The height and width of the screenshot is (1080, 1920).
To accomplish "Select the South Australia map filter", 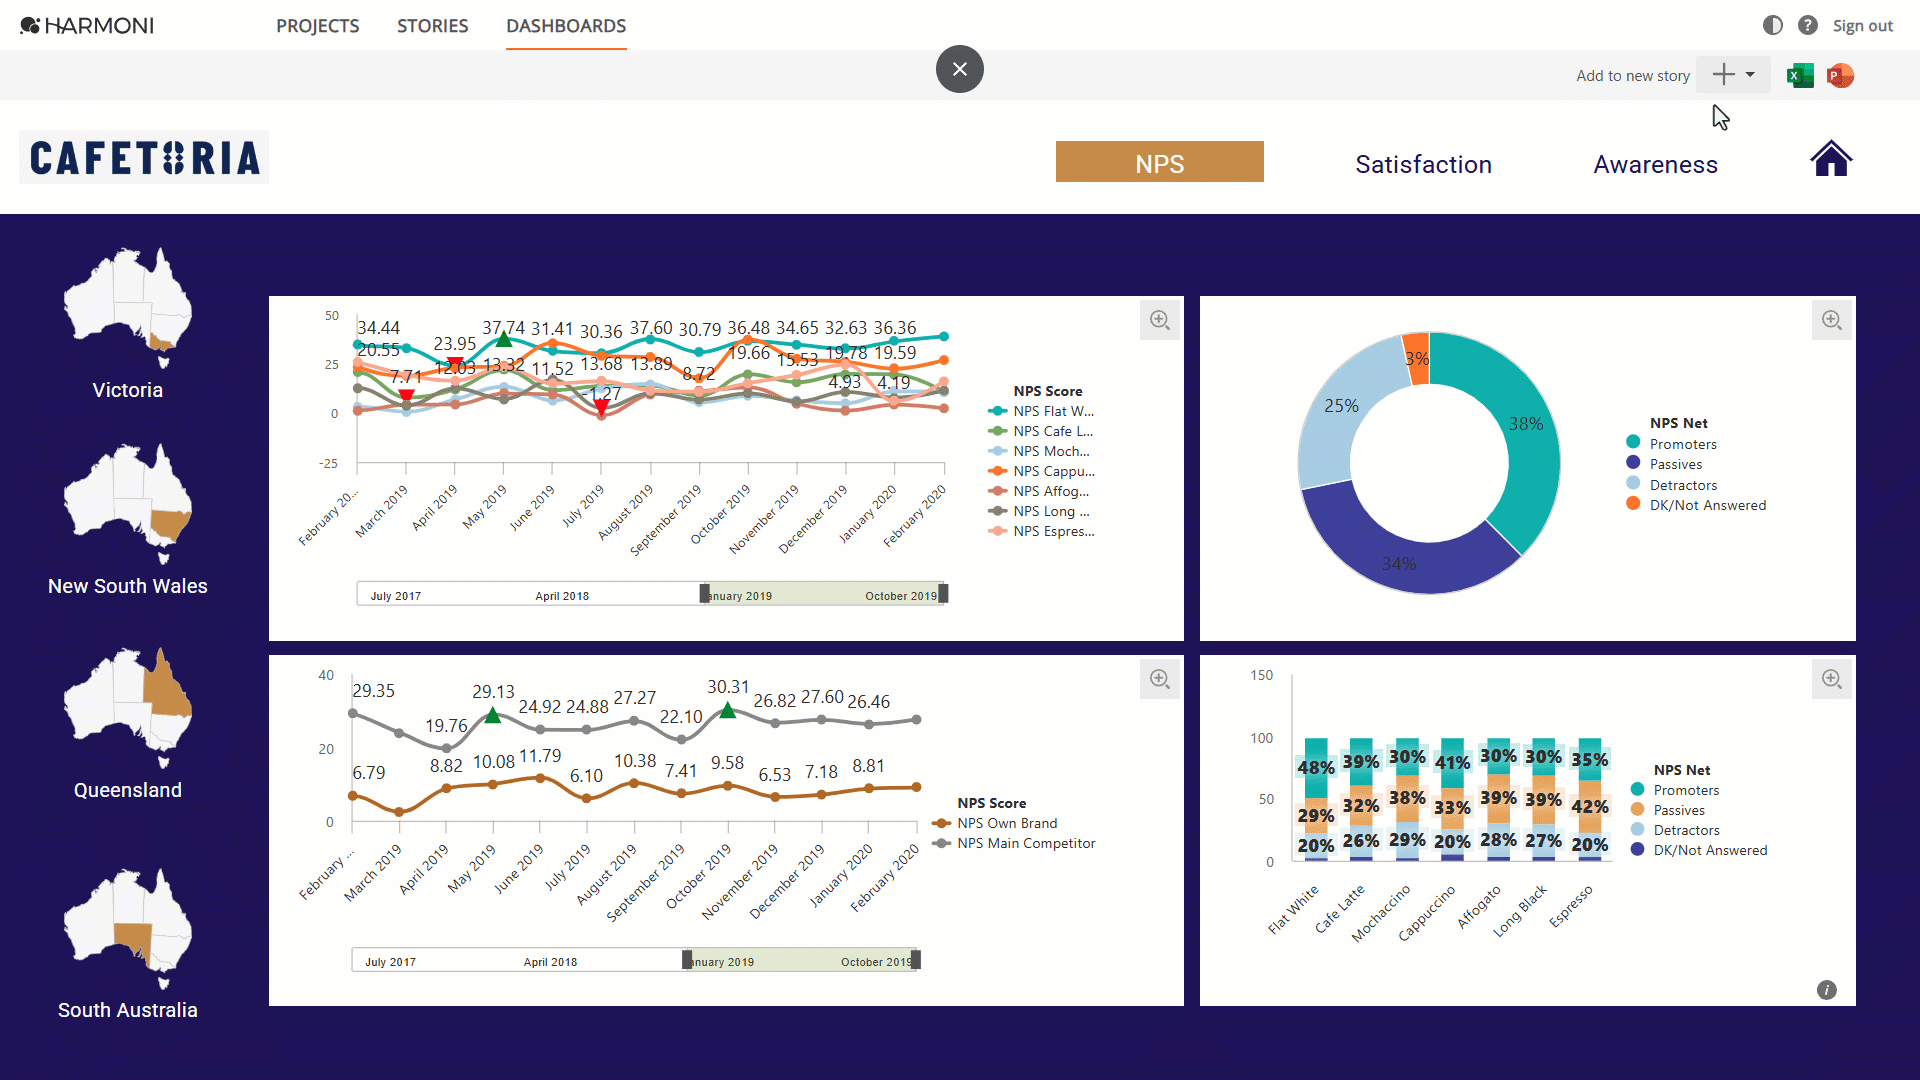I will pyautogui.click(x=128, y=928).
